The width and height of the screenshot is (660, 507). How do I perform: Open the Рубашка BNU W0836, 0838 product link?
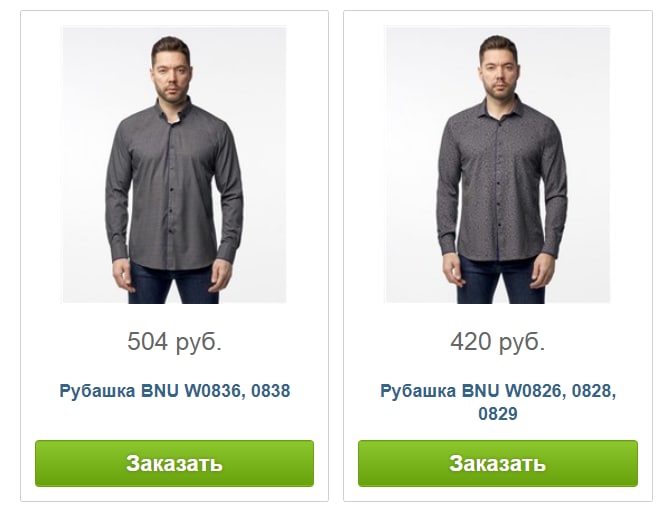click(x=175, y=391)
